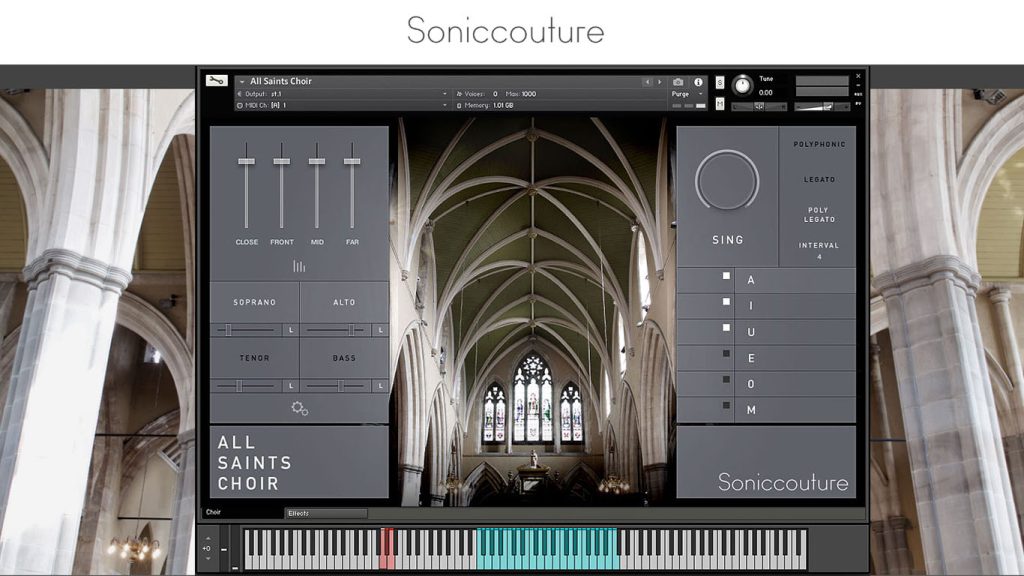Open the mixer bars icon below mic faders

(x=299, y=266)
